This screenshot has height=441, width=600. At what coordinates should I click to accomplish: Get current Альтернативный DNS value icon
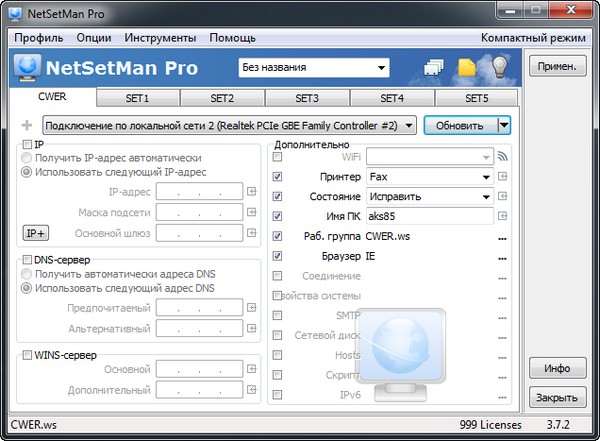(x=251, y=328)
